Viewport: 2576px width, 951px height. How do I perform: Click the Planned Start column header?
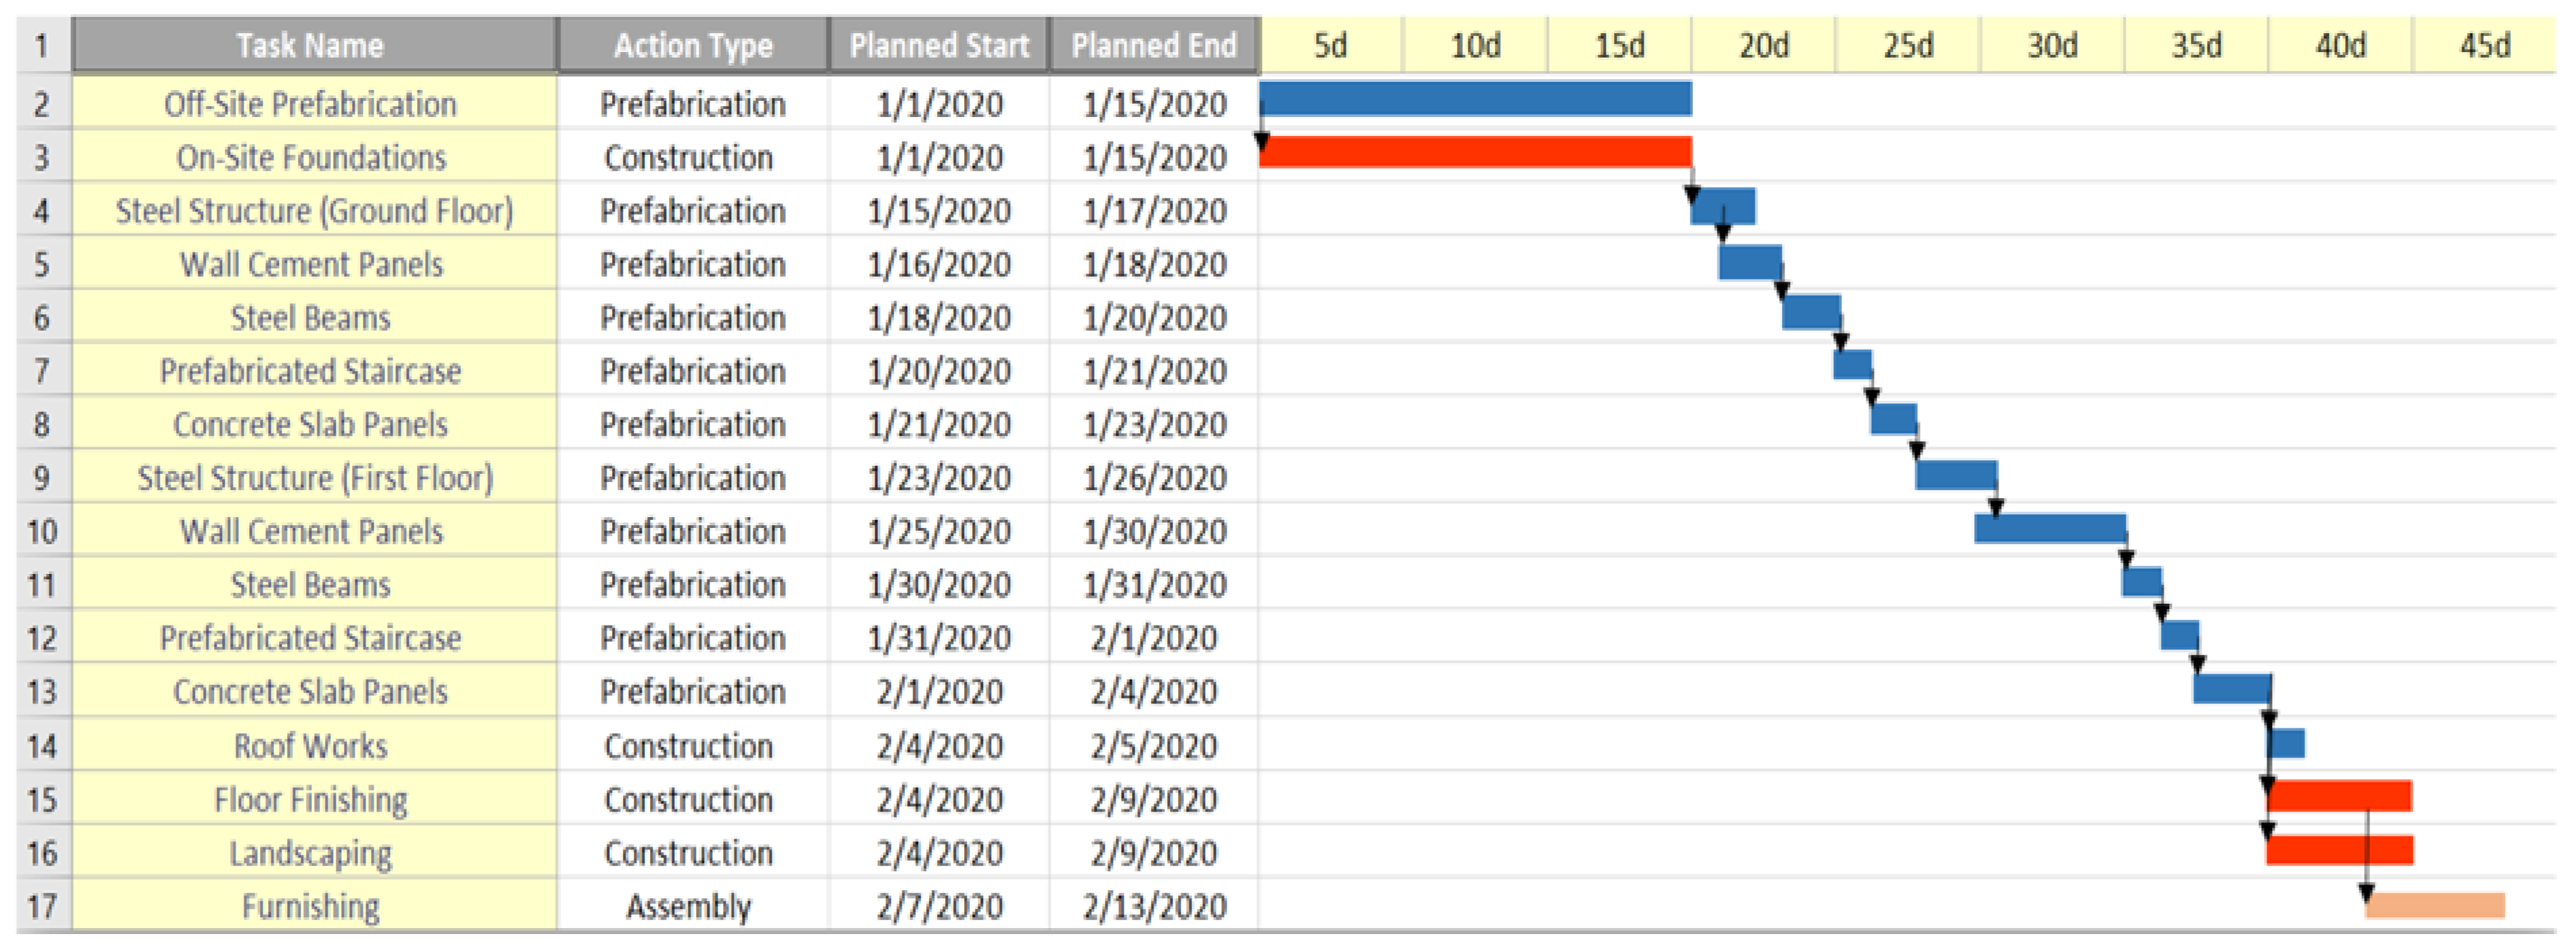938,46
